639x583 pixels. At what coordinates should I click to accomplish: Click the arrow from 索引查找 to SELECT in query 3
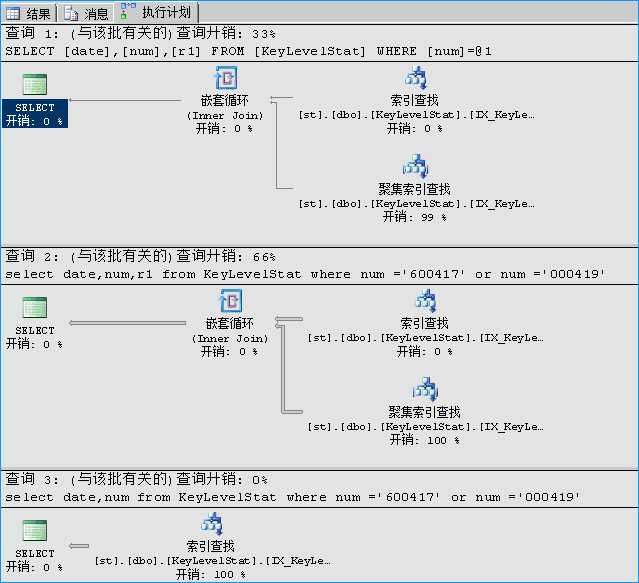click(x=79, y=546)
